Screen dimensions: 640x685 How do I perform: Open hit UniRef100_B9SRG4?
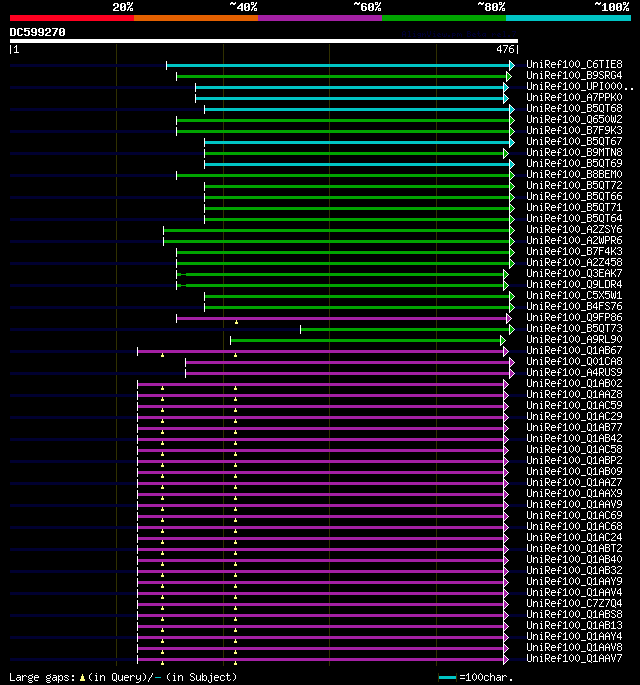(x=574, y=76)
